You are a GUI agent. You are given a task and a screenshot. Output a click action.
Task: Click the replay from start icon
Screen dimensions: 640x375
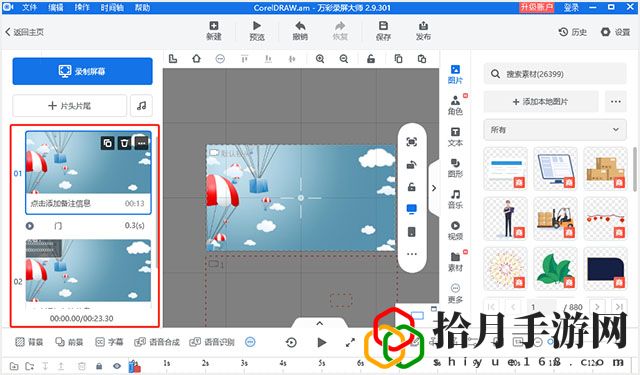tap(291, 342)
